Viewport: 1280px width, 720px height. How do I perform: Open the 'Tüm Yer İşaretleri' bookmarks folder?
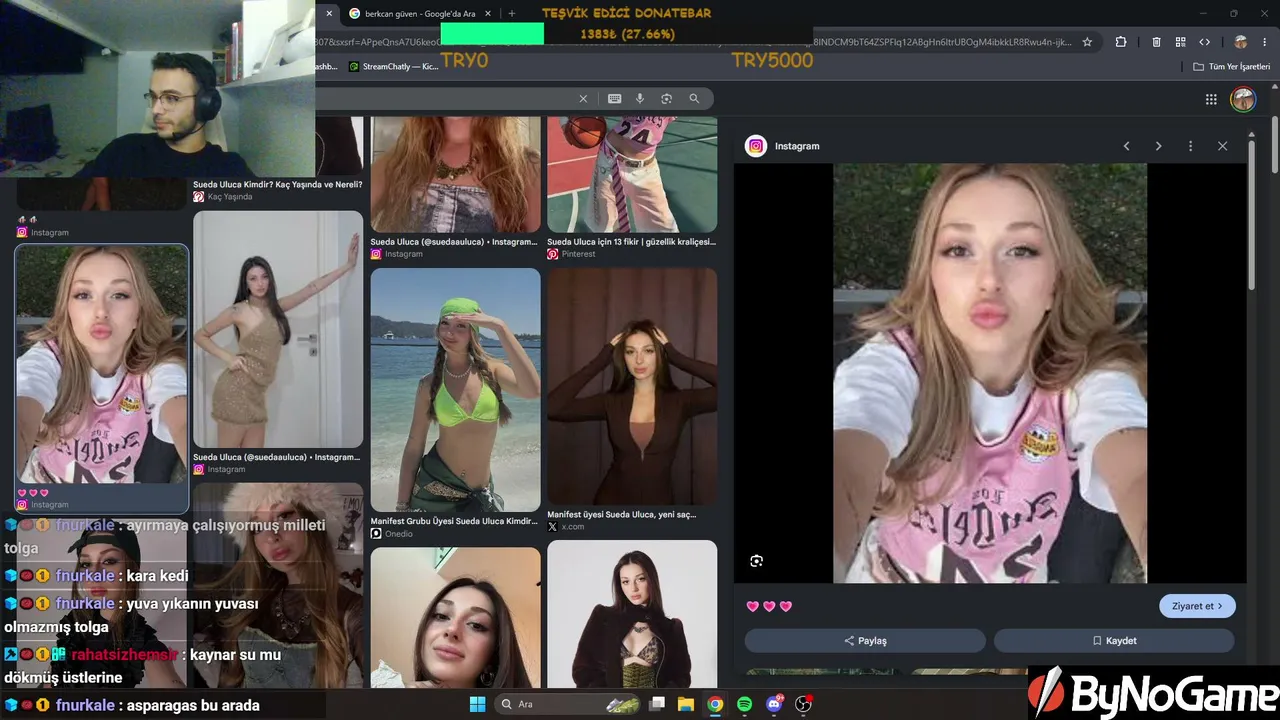(1231, 67)
